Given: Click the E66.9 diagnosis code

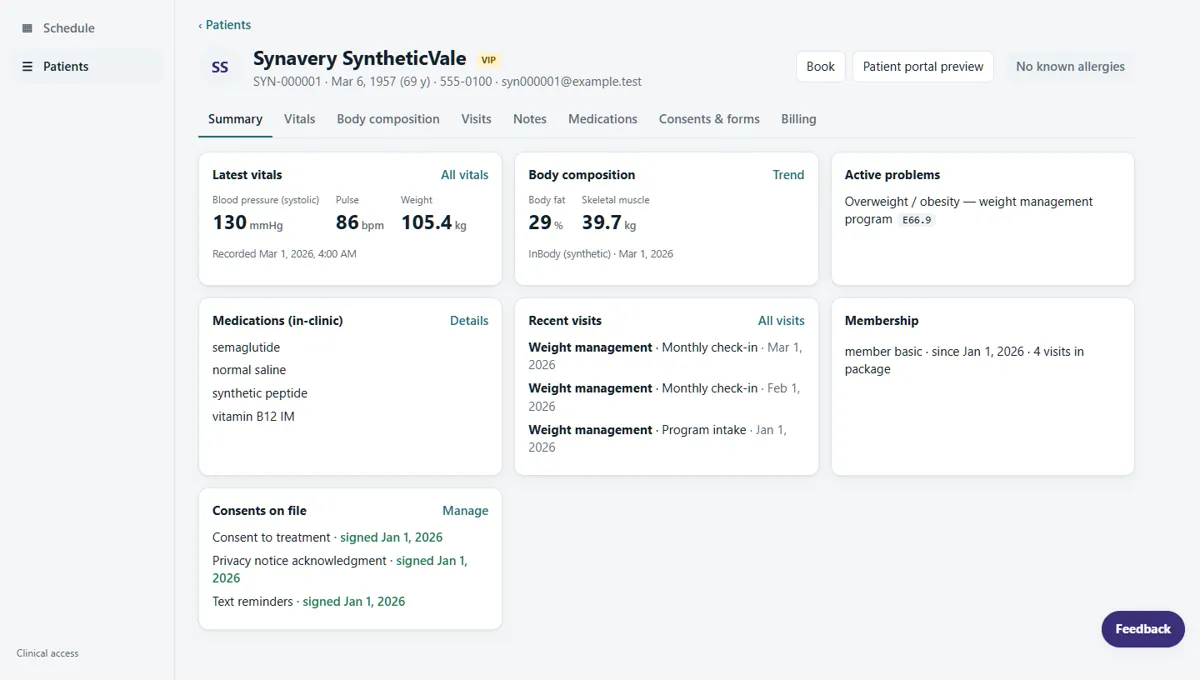Looking at the screenshot, I should [x=917, y=220].
